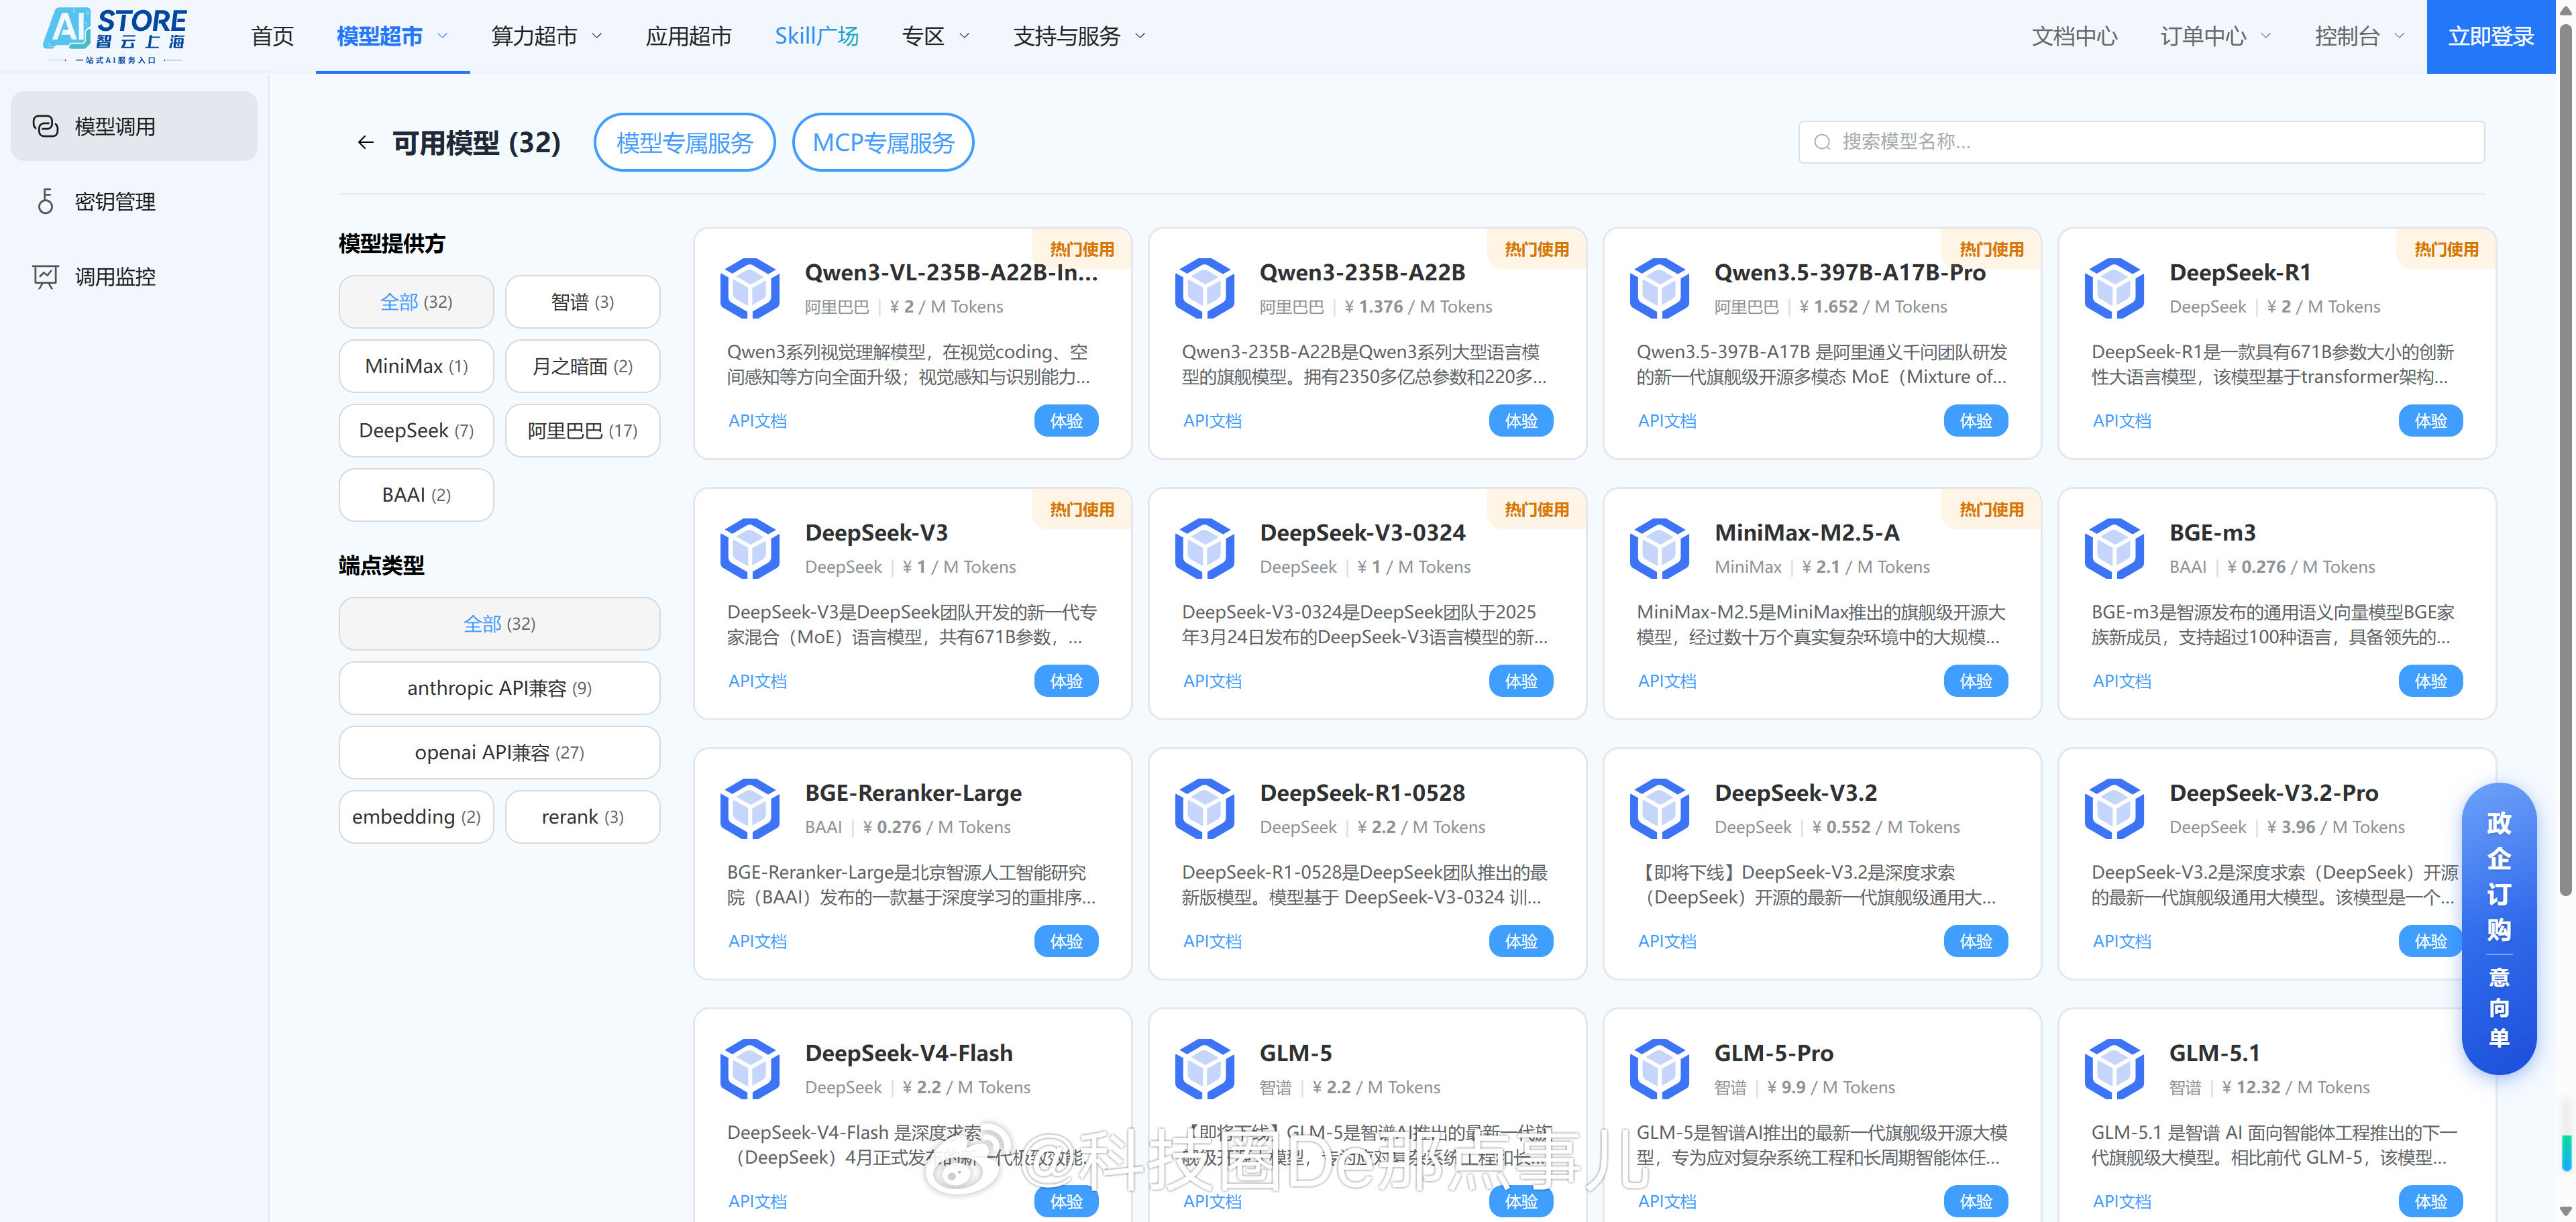Click the DeepSeek-V3.2 cube icon
This screenshot has height=1222, width=2576.
pyautogui.click(x=1660, y=808)
